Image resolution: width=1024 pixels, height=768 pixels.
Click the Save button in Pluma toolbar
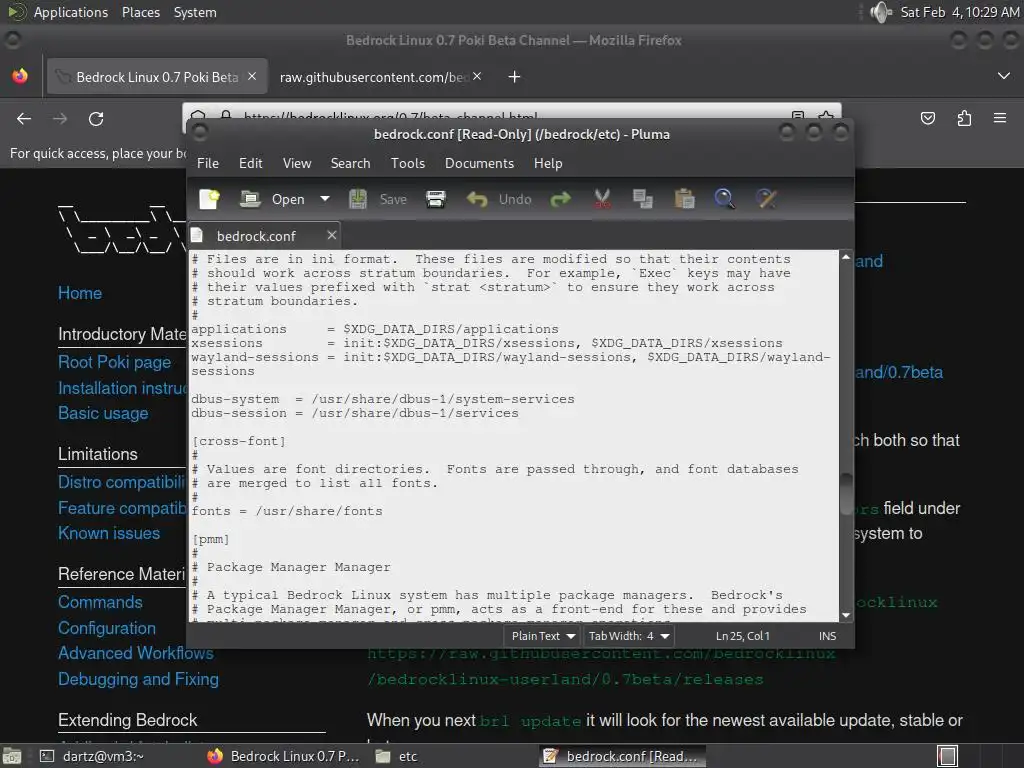click(379, 199)
